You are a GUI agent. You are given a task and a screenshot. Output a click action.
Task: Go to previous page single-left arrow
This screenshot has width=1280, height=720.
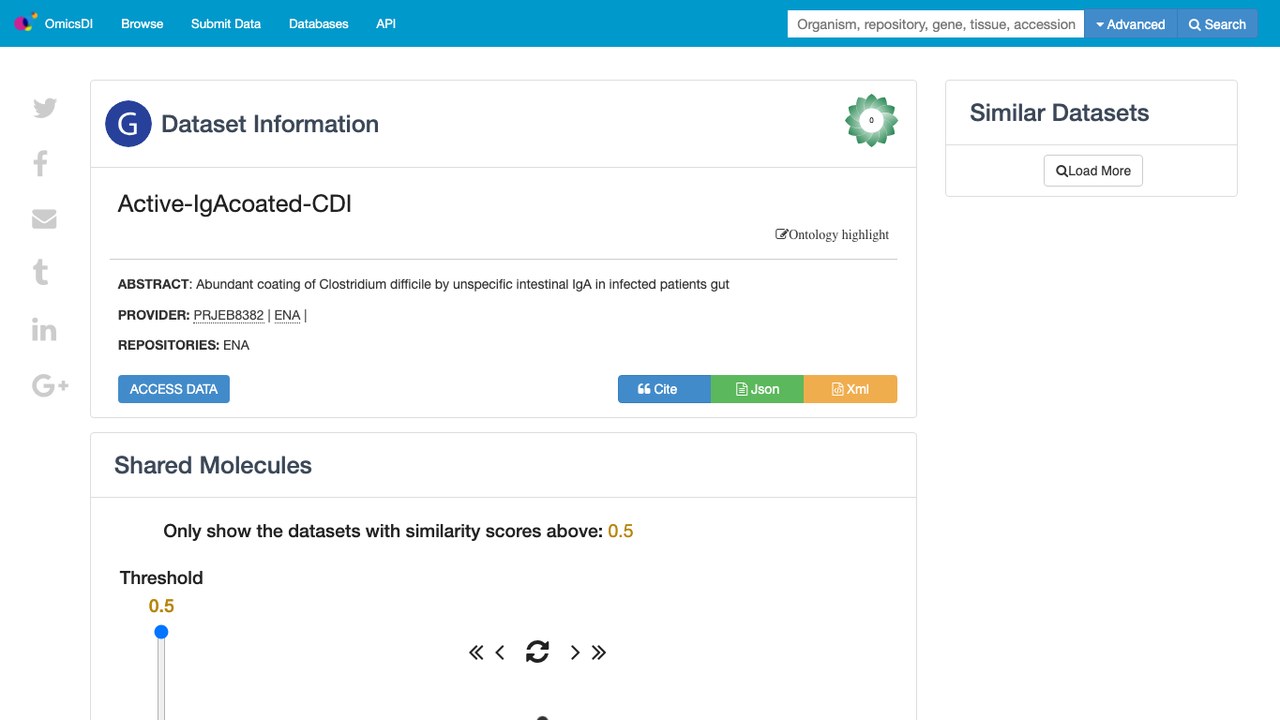pyautogui.click(x=500, y=653)
